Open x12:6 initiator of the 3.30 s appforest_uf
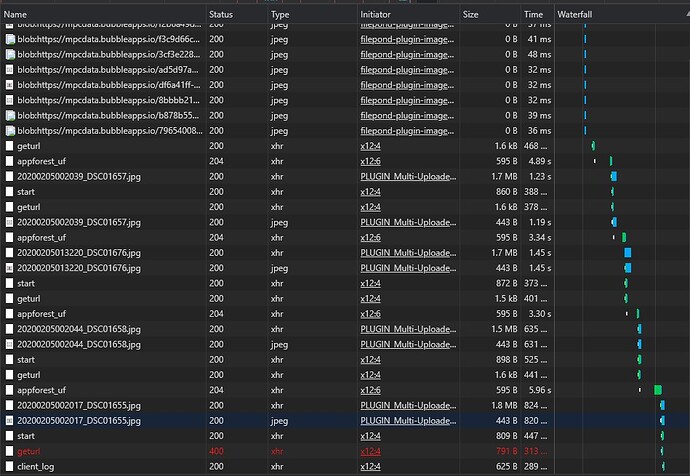The height and width of the screenshot is (476, 690). click(370, 314)
